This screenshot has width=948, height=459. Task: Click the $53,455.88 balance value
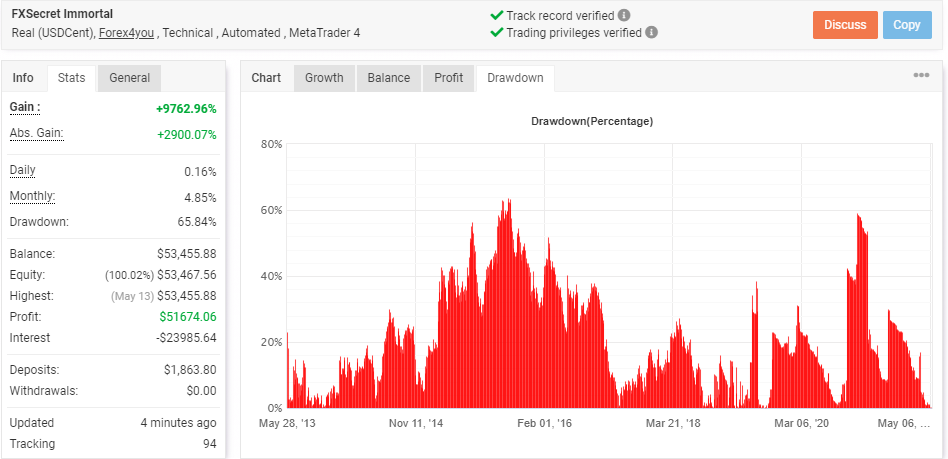(x=186, y=254)
